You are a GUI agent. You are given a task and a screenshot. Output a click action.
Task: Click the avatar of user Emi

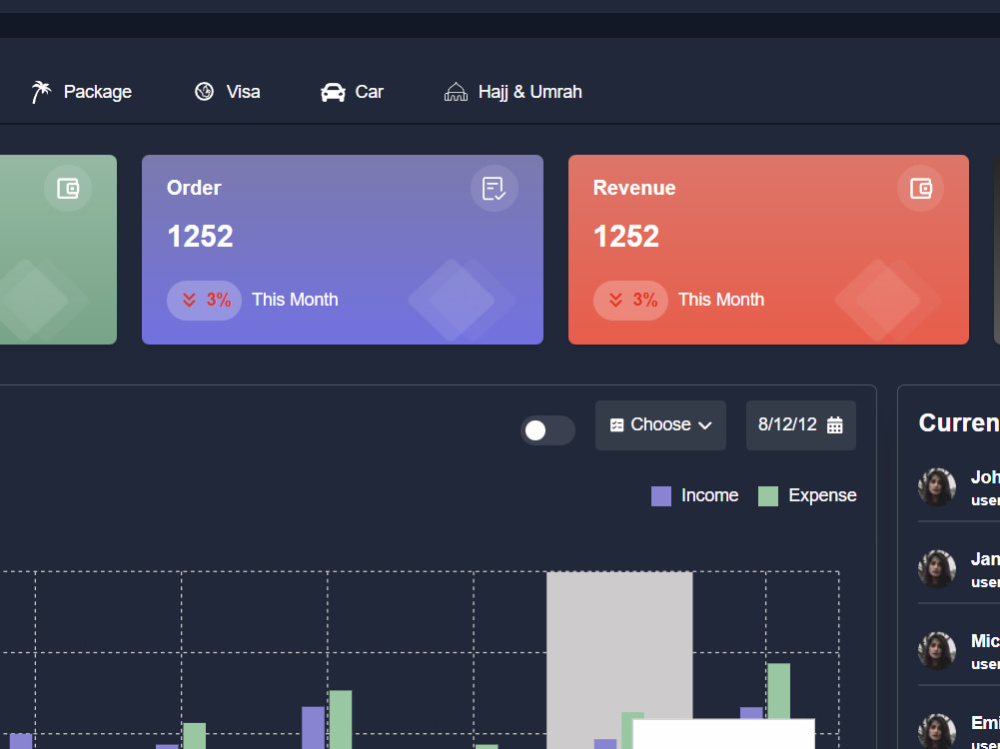coord(937,732)
